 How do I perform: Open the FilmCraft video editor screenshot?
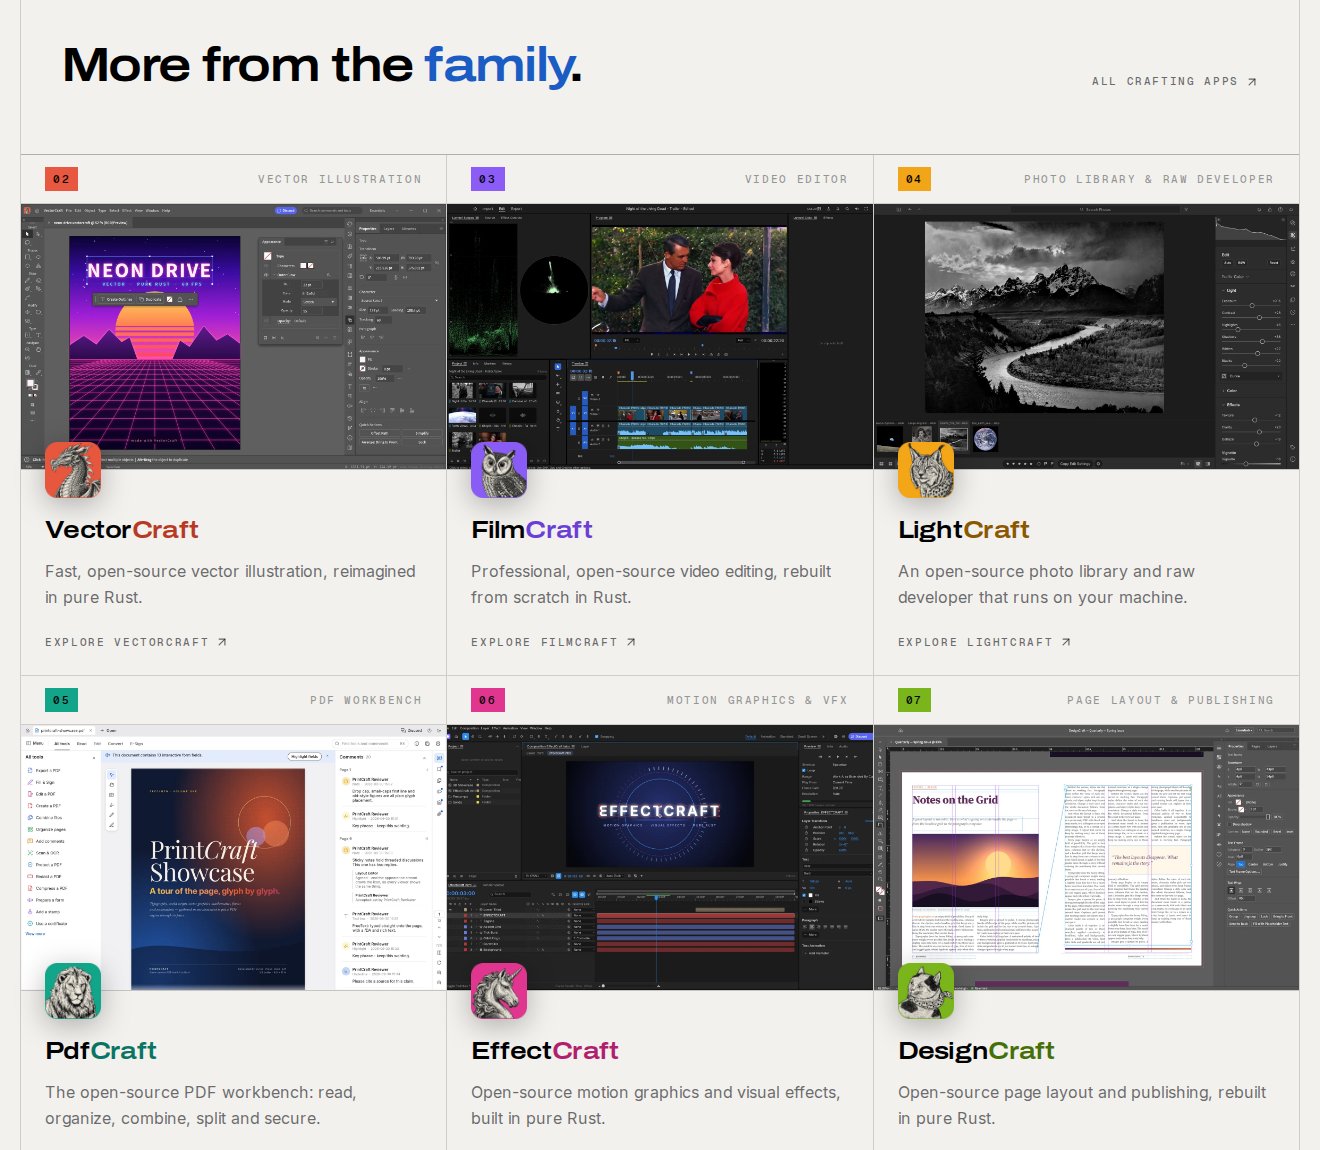click(x=660, y=337)
